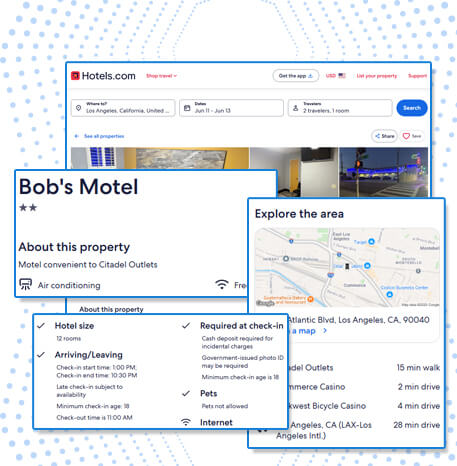Save the property with the heart button
Screen dimensions: 457x466
[x=412, y=136]
